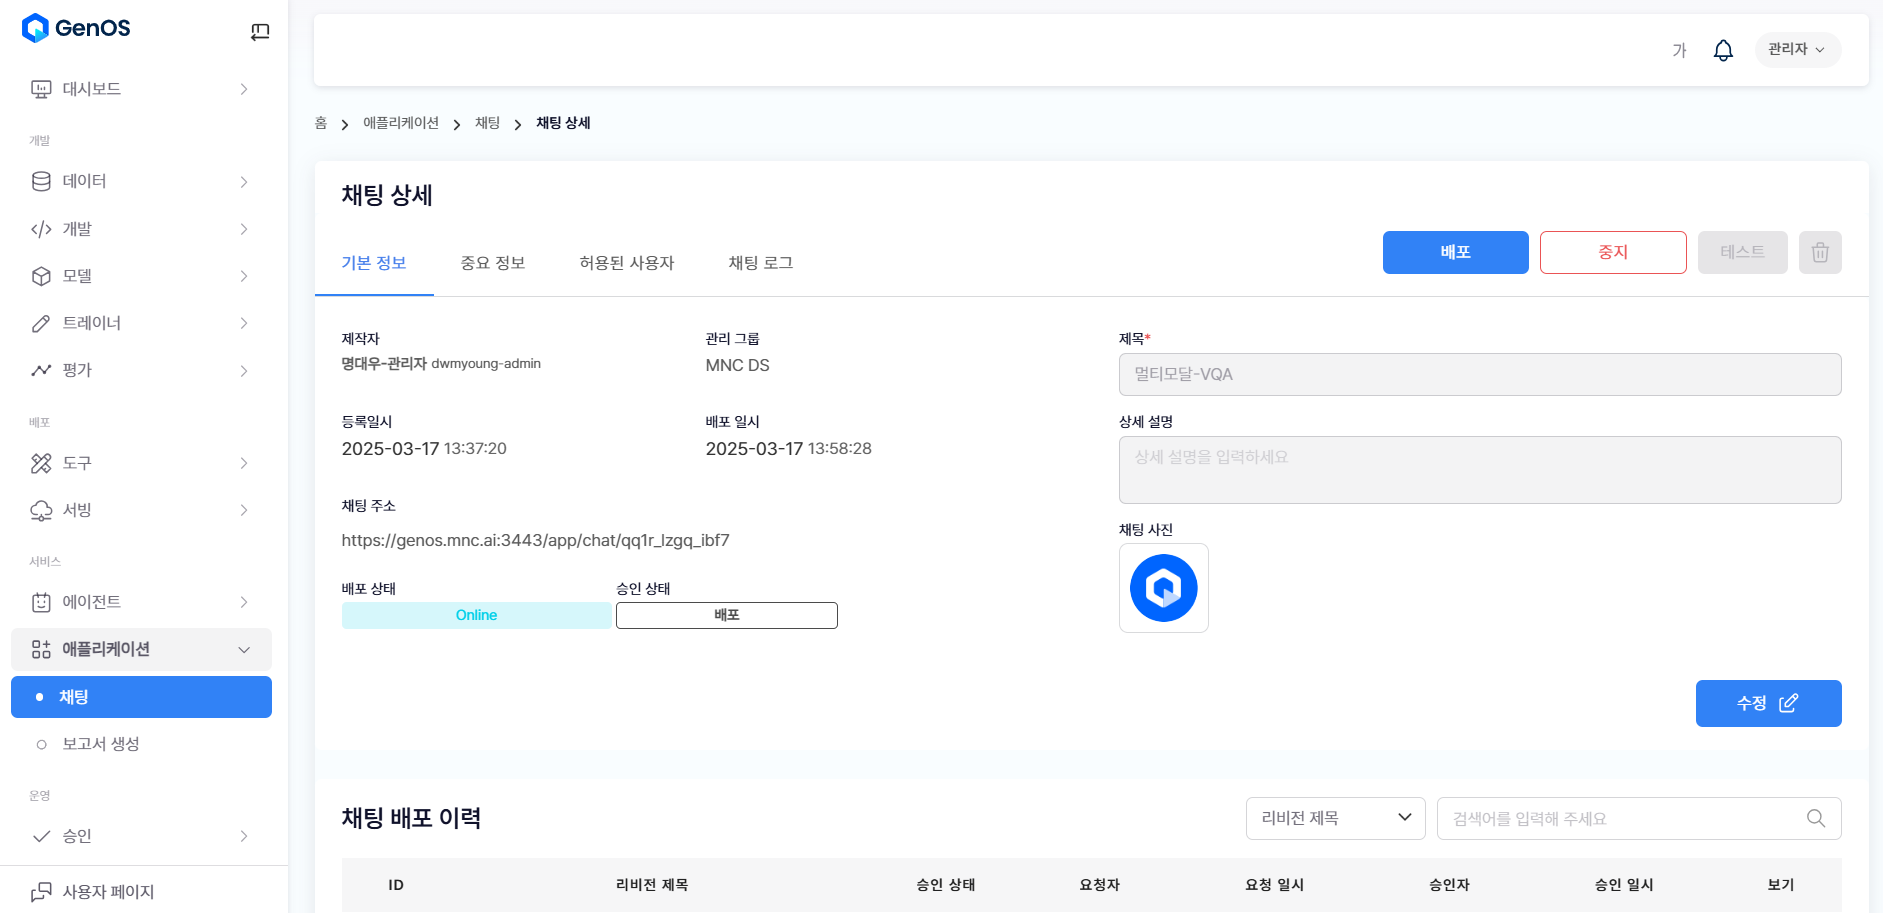Click the blue 배포 button
This screenshot has width=1883, height=913.
1455,252
